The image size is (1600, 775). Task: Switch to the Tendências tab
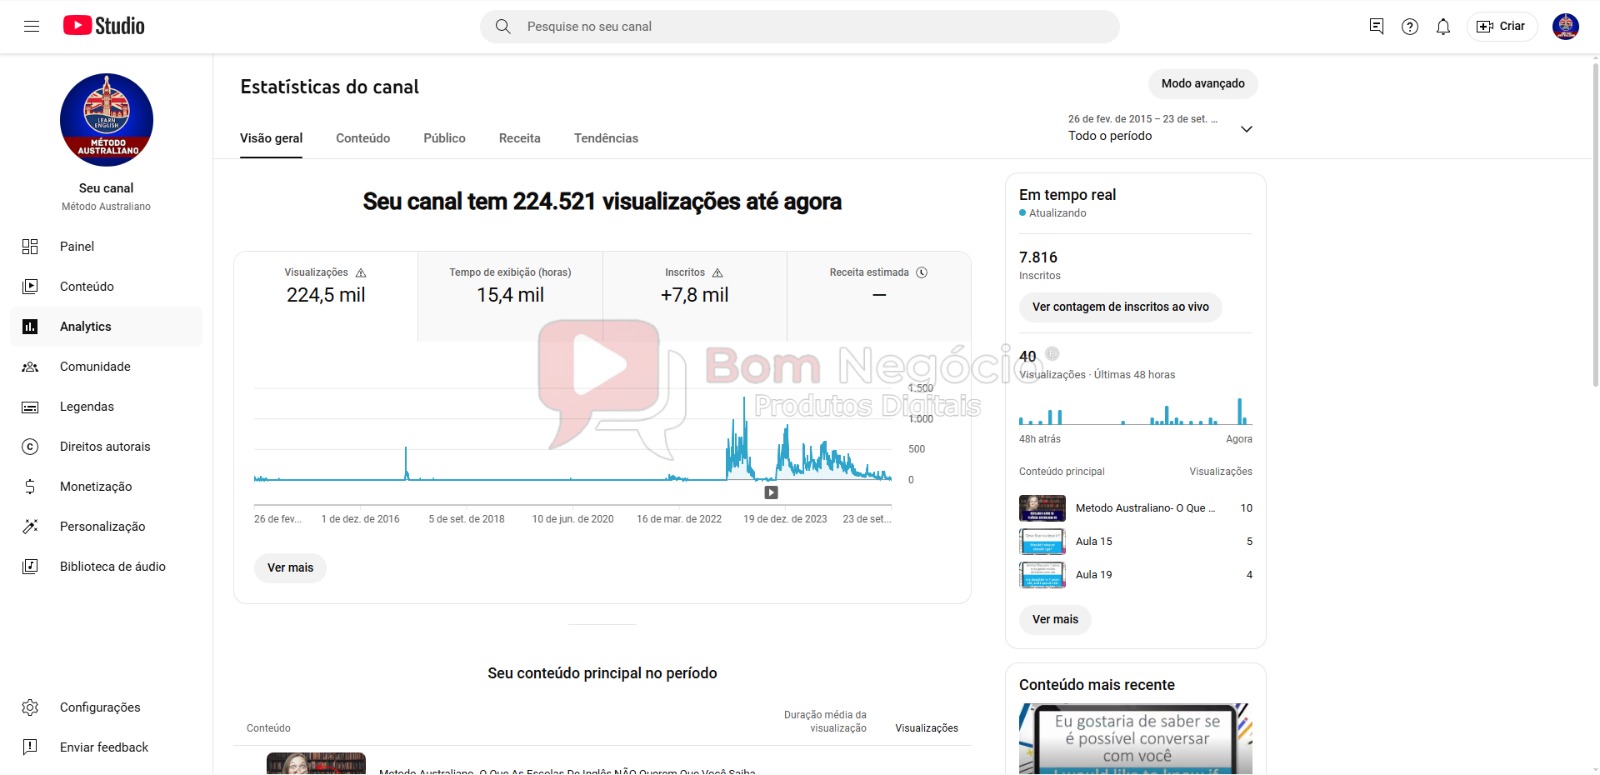click(606, 138)
